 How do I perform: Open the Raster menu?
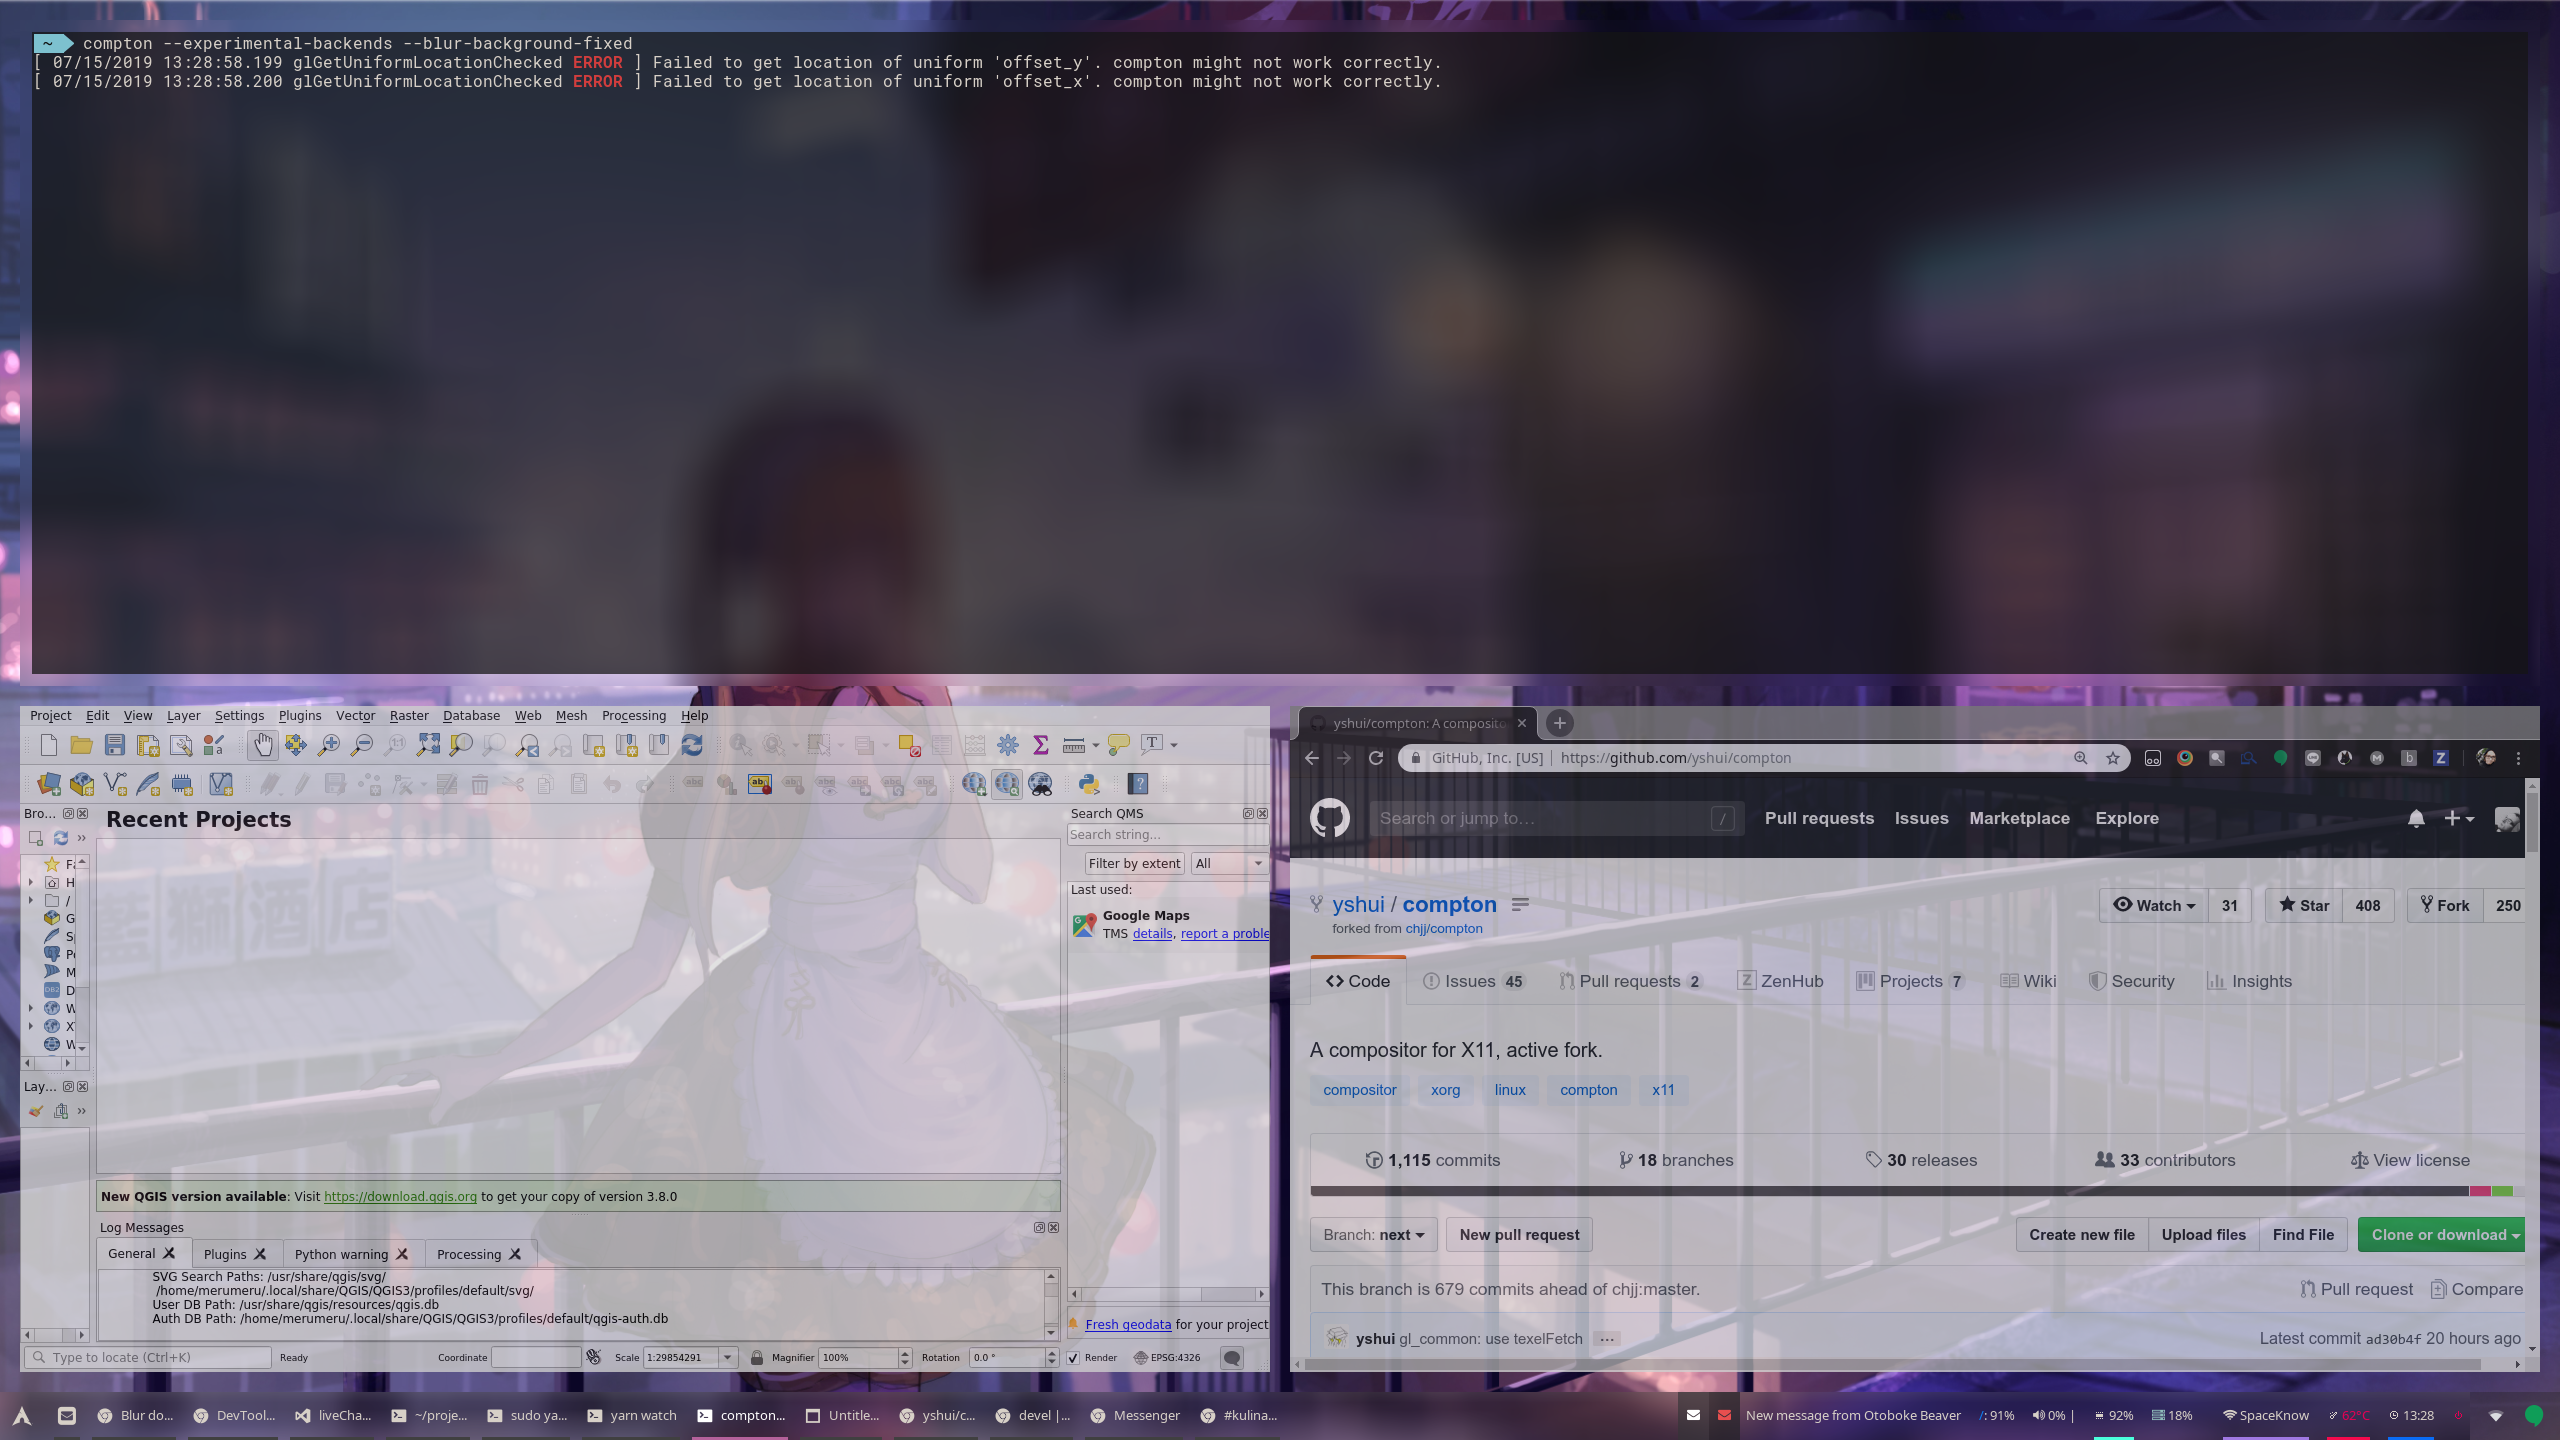pos(409,716)
